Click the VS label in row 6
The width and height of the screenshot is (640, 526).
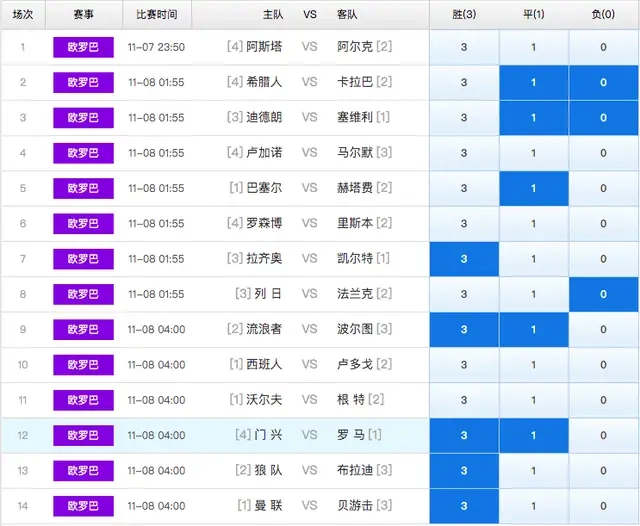pos(309,224)
